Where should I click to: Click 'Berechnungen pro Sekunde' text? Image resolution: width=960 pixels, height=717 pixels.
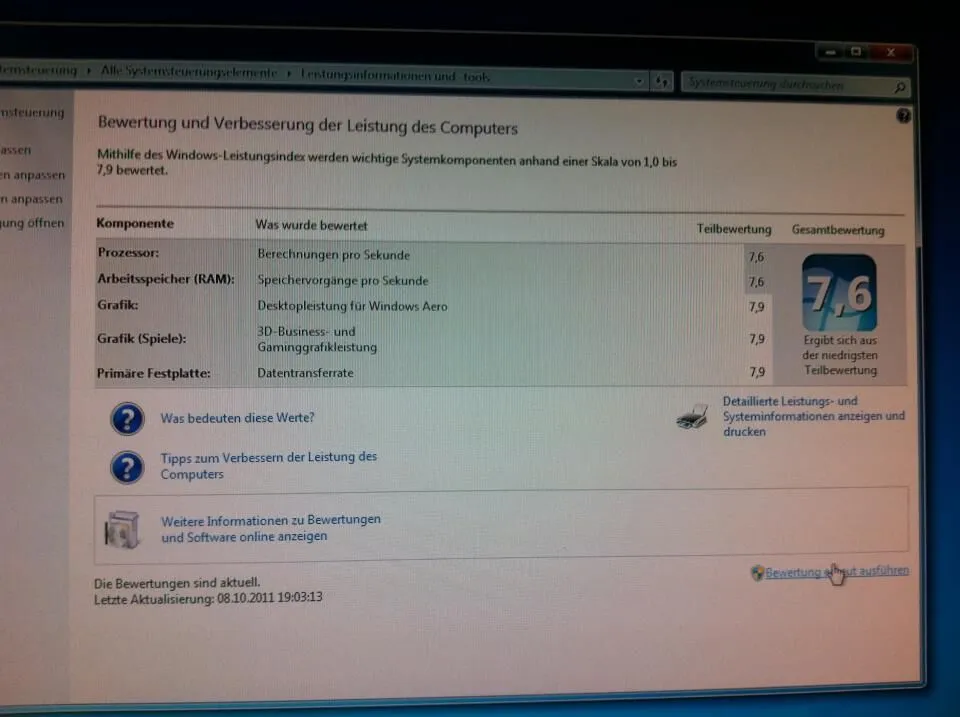(334, 254)
